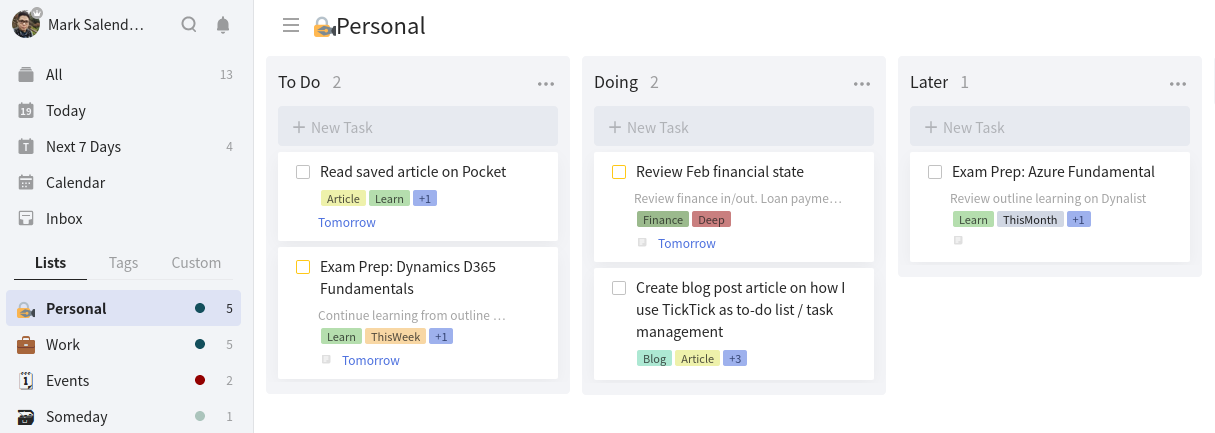Switch to the Tags tab
The width and height of the screenshot is (1215, 433).
124,263
